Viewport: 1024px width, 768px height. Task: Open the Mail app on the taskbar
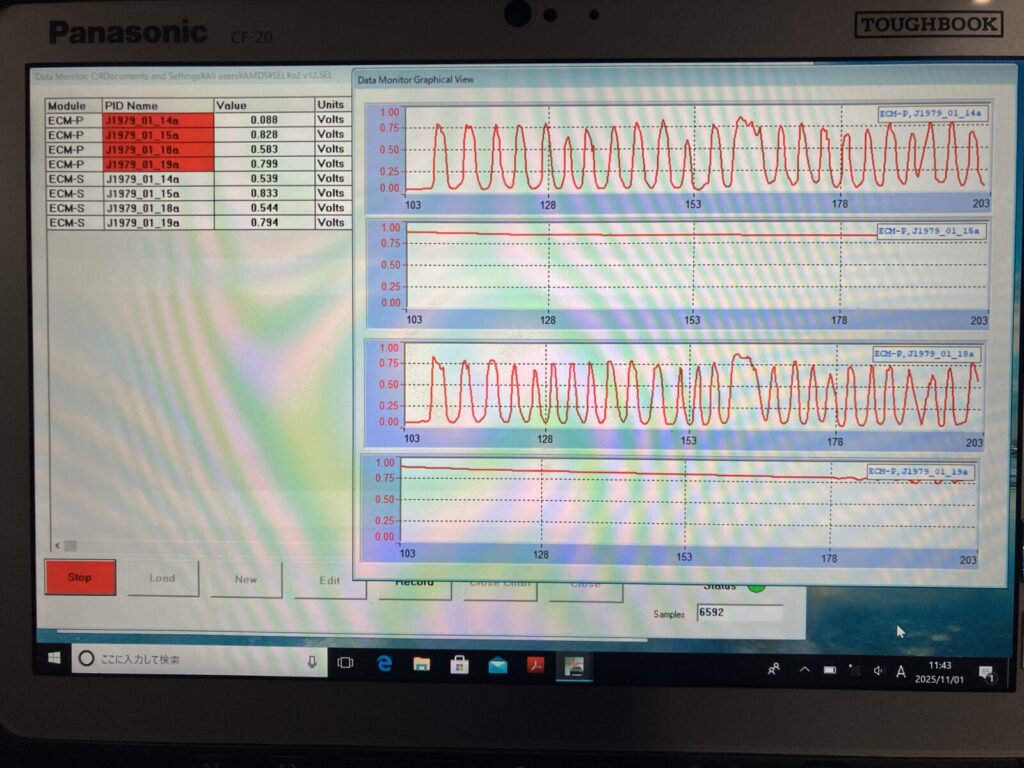[x=497, y=665]
